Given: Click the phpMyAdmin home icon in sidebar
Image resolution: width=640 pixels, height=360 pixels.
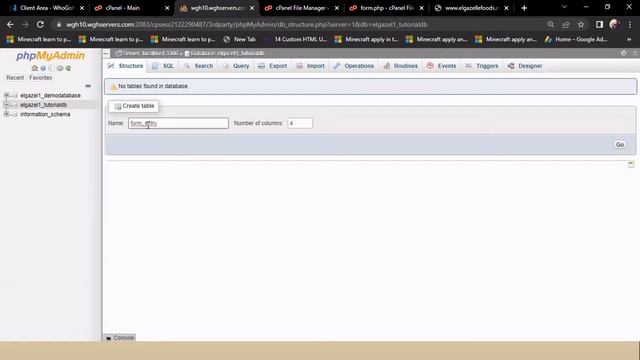Looking at the screenshot, I should 35,68.
